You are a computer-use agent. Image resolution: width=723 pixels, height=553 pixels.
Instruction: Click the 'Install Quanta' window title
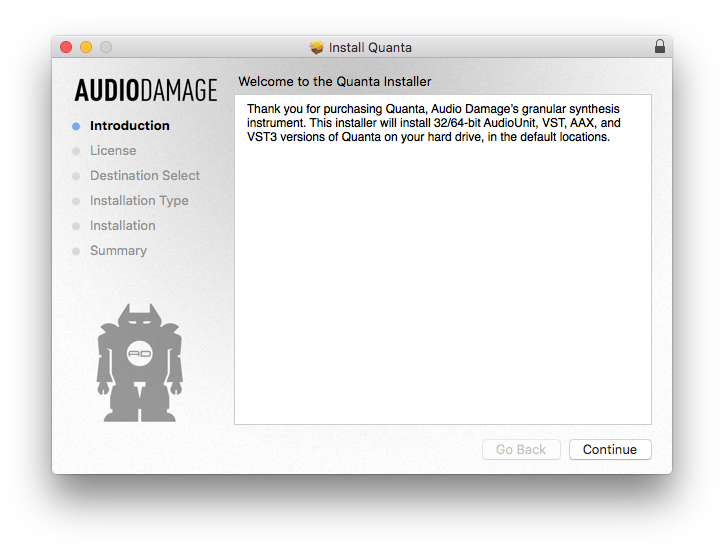[370, 47]
